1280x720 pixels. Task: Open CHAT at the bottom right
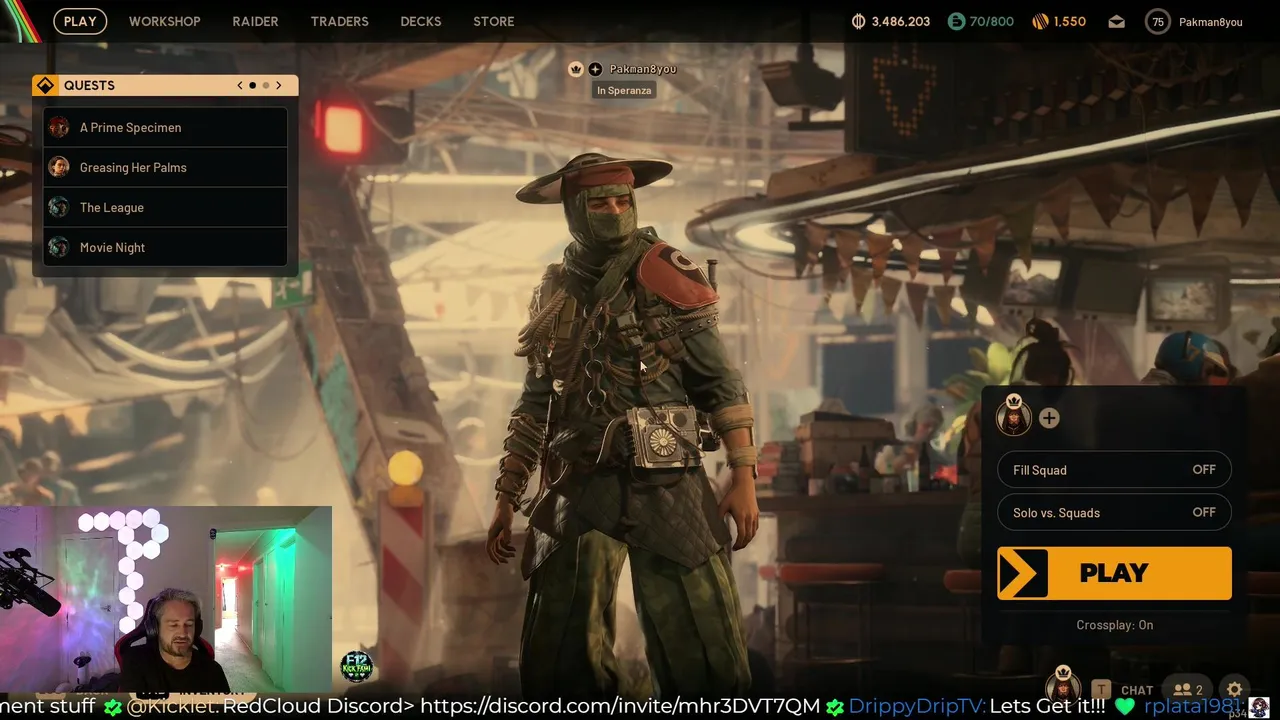coord(1137,690)
